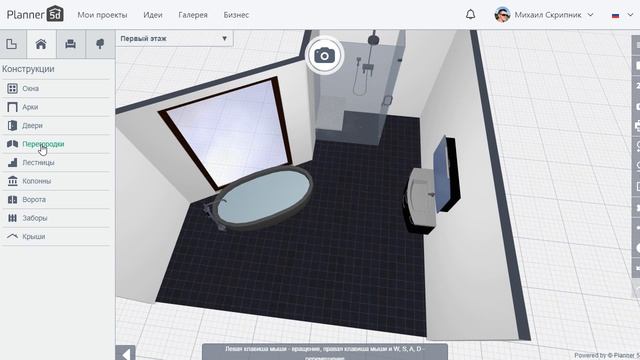
Task: Open Мои проекты menu
Action: point(102,15)
